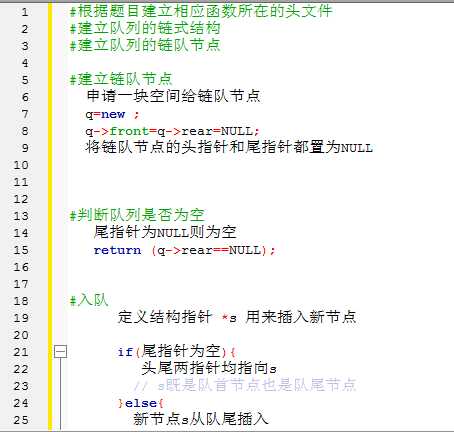
Task: Click line number 25 in the gutter
Action: click(x=21, y=420)
